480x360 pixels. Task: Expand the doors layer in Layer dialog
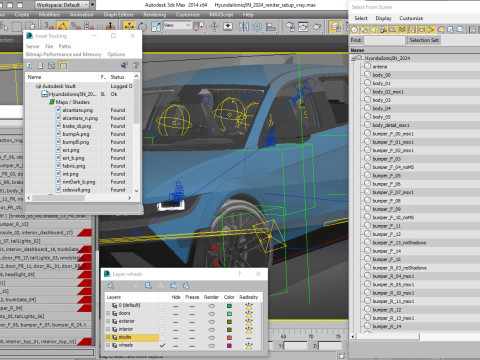tap(108, 313)
